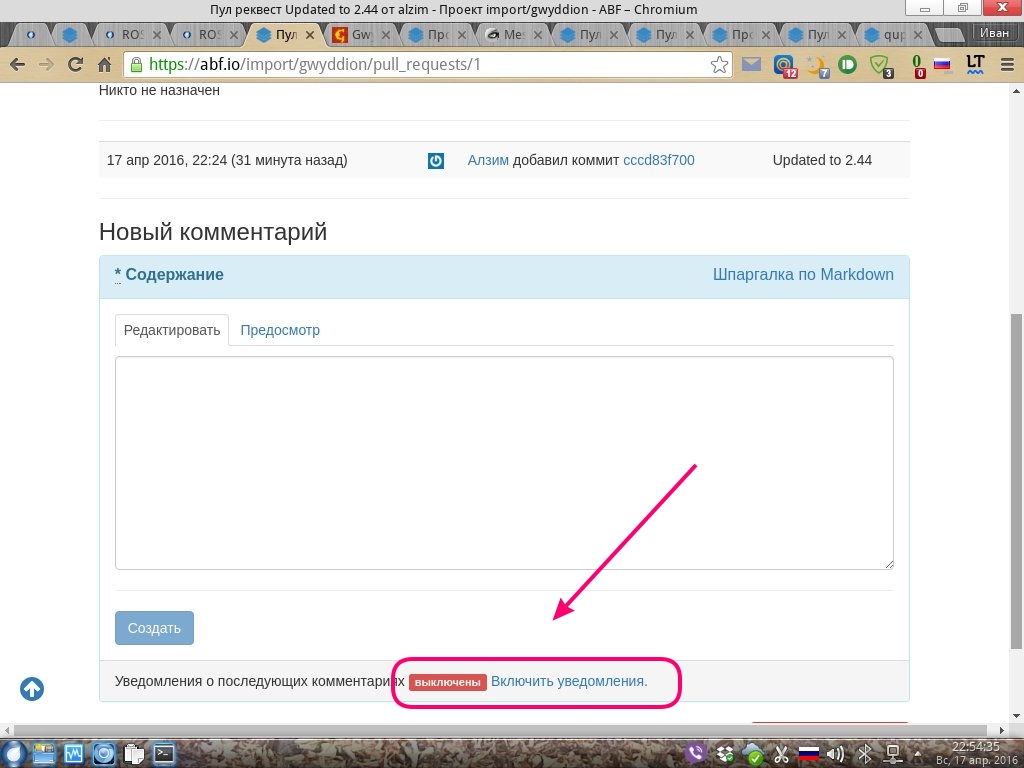The width and height of the screenshot is (1024, 768).
Task: Reload the current page
Action: click(x=75, y=65)
